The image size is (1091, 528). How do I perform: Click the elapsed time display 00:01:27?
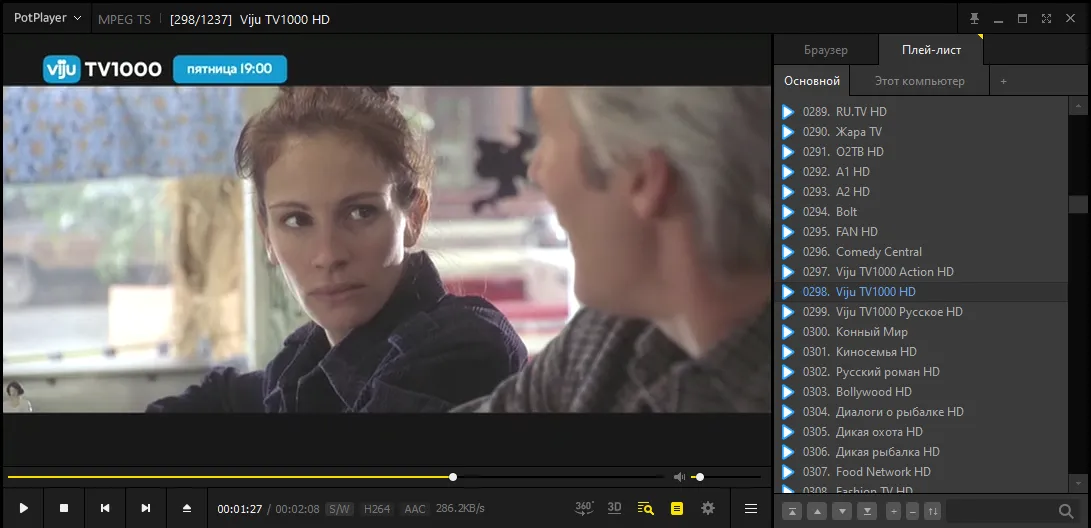(x=239, y=509)
